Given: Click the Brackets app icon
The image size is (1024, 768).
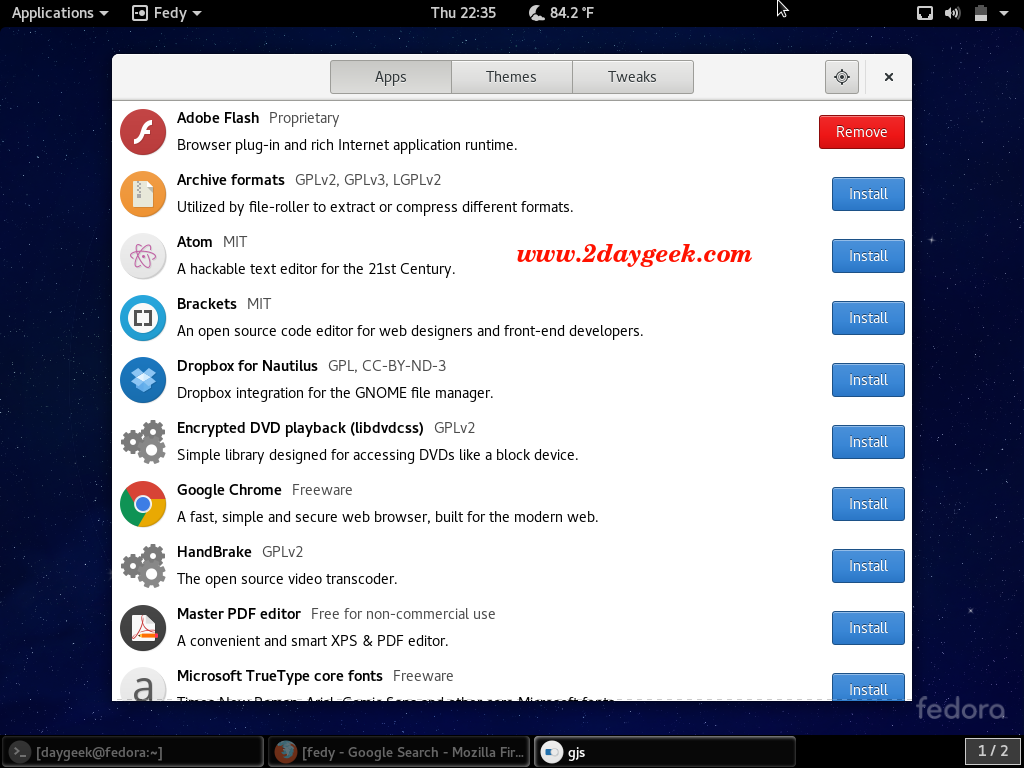Looking at the screenshot, I should (143, 318).
